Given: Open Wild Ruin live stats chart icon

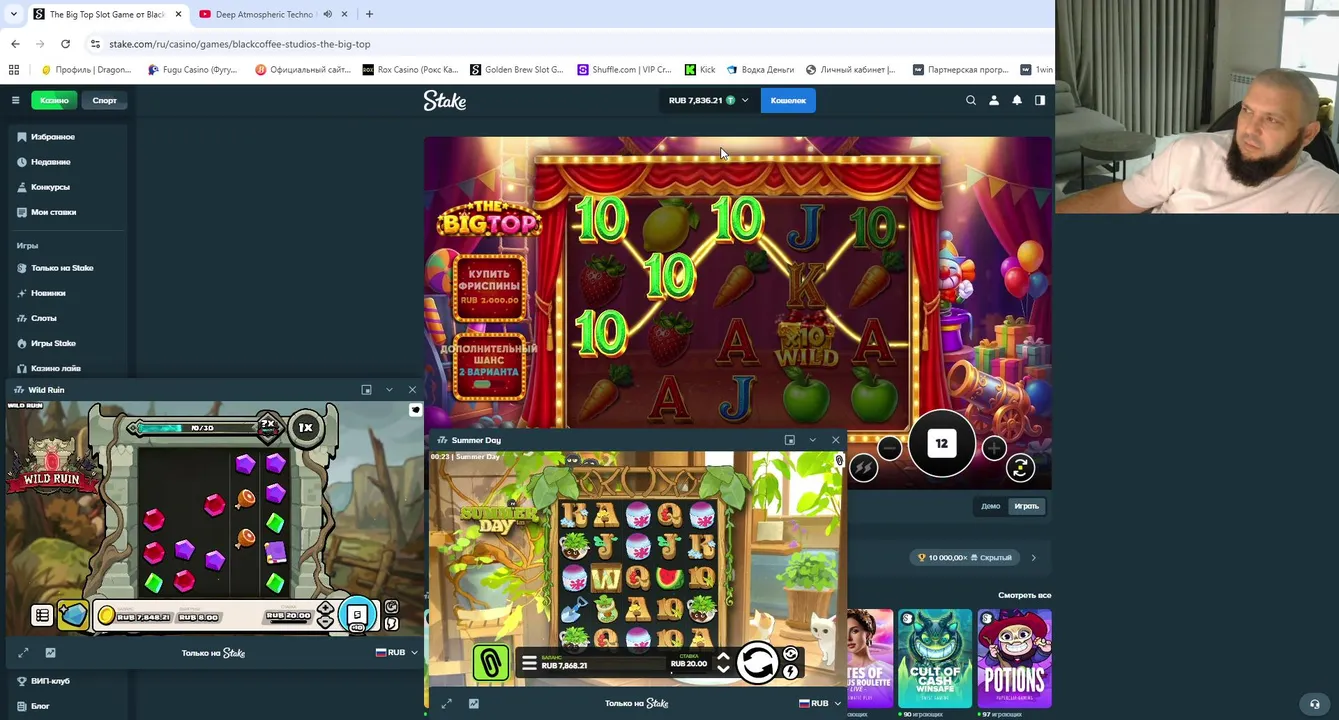Looking at the screenshot, I should (x=51, y=653).
